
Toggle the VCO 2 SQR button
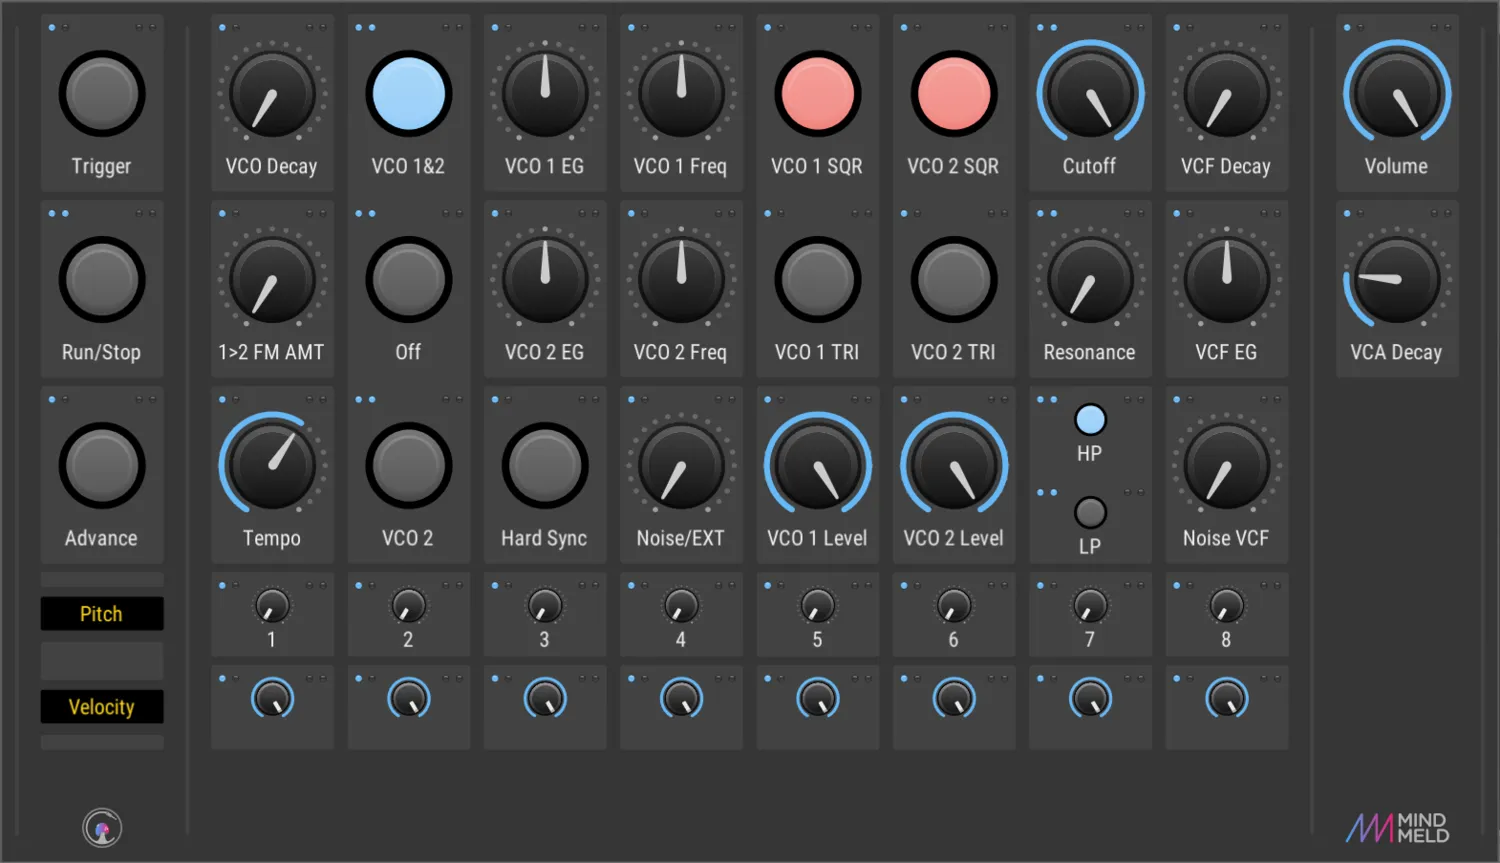[x=954, y=94]
